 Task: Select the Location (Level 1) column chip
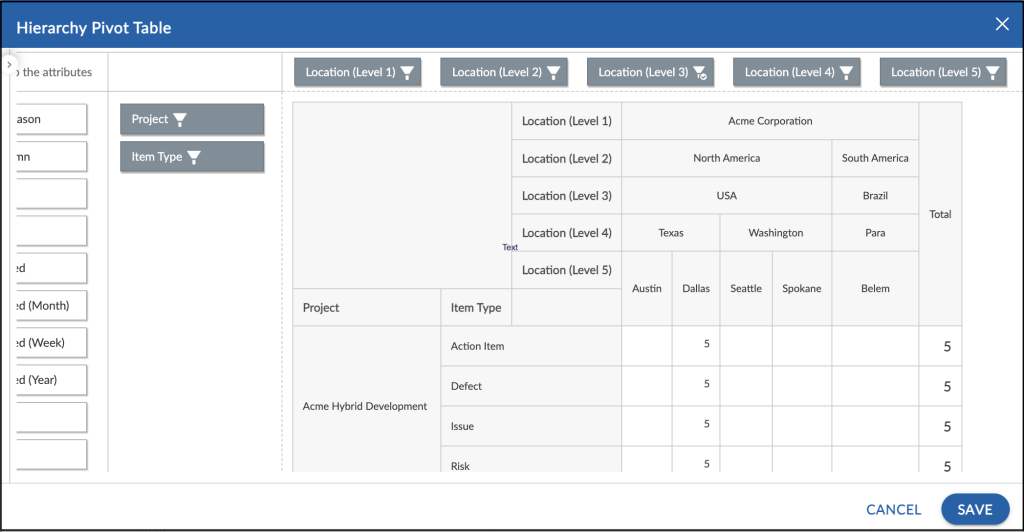tap(357, 72)
